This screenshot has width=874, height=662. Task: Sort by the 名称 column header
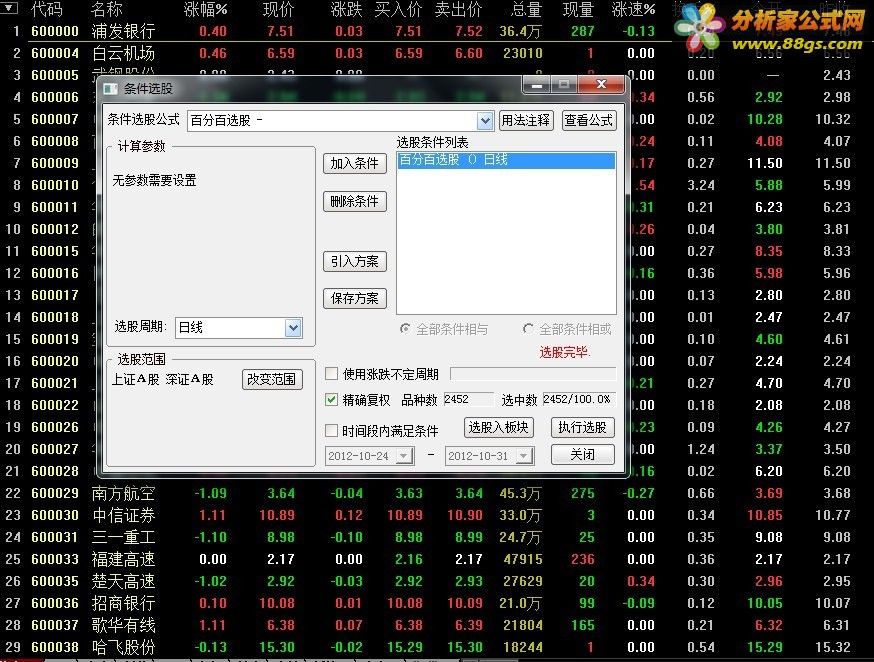click(106, 9)
